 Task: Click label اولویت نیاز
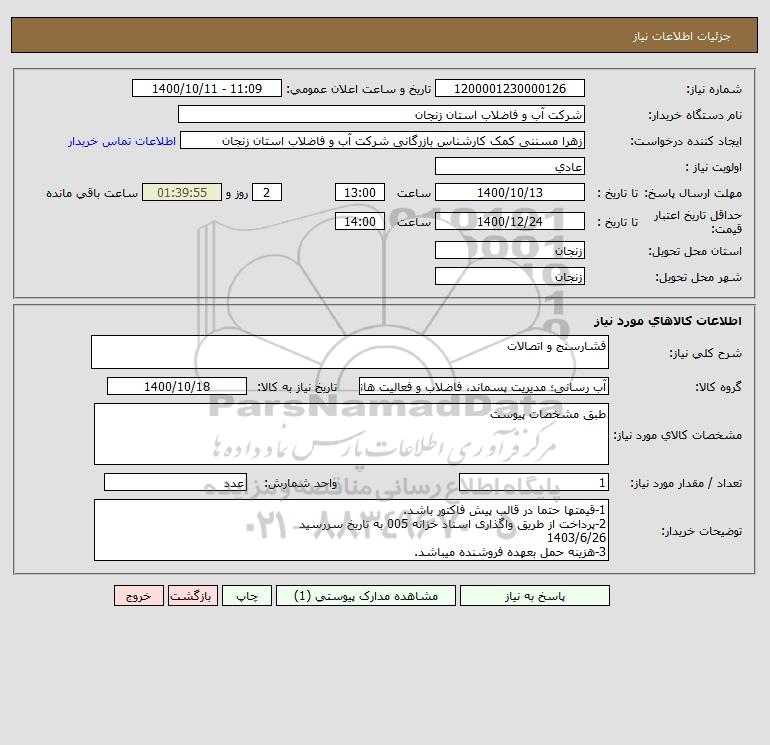pyautogui.click(x=714, y=167)
